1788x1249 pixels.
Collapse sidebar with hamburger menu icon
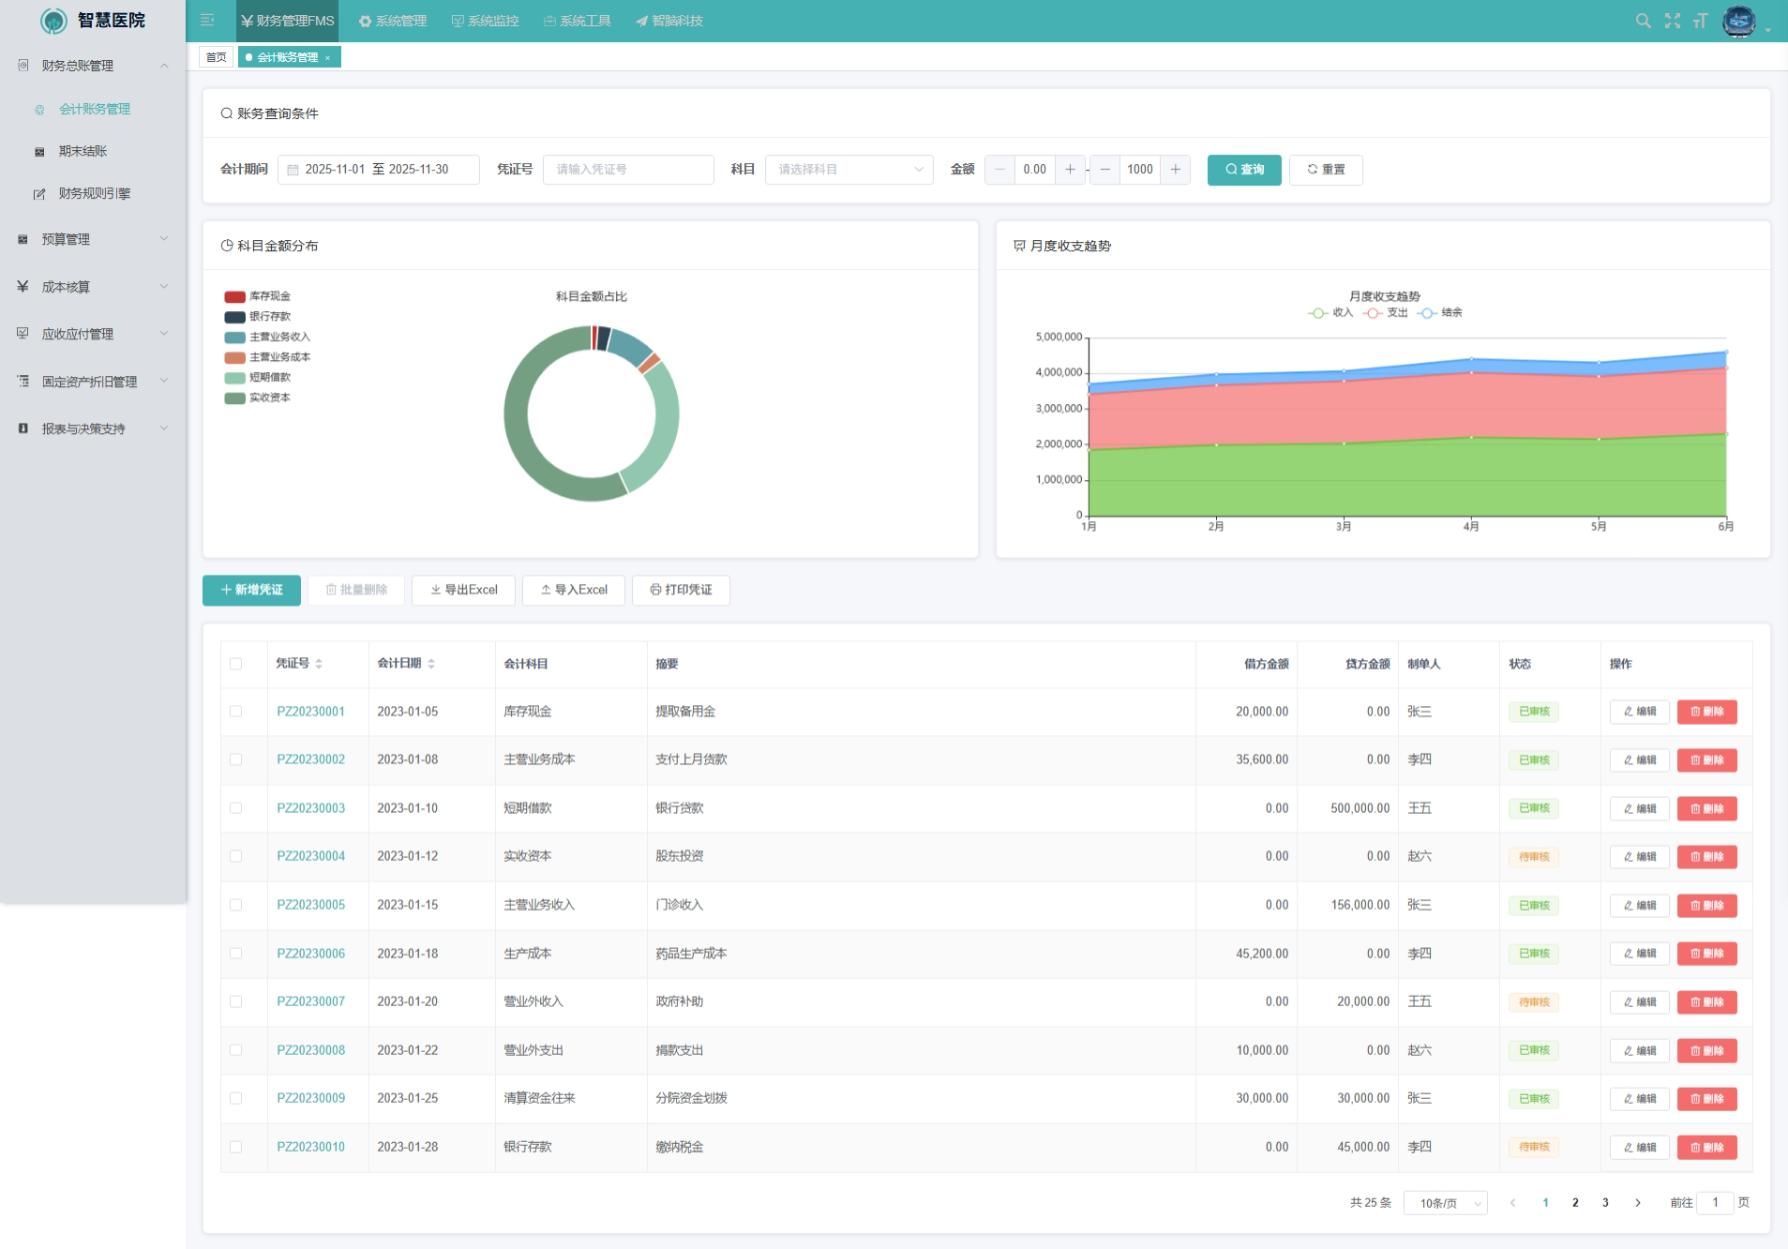pos(208,21)
